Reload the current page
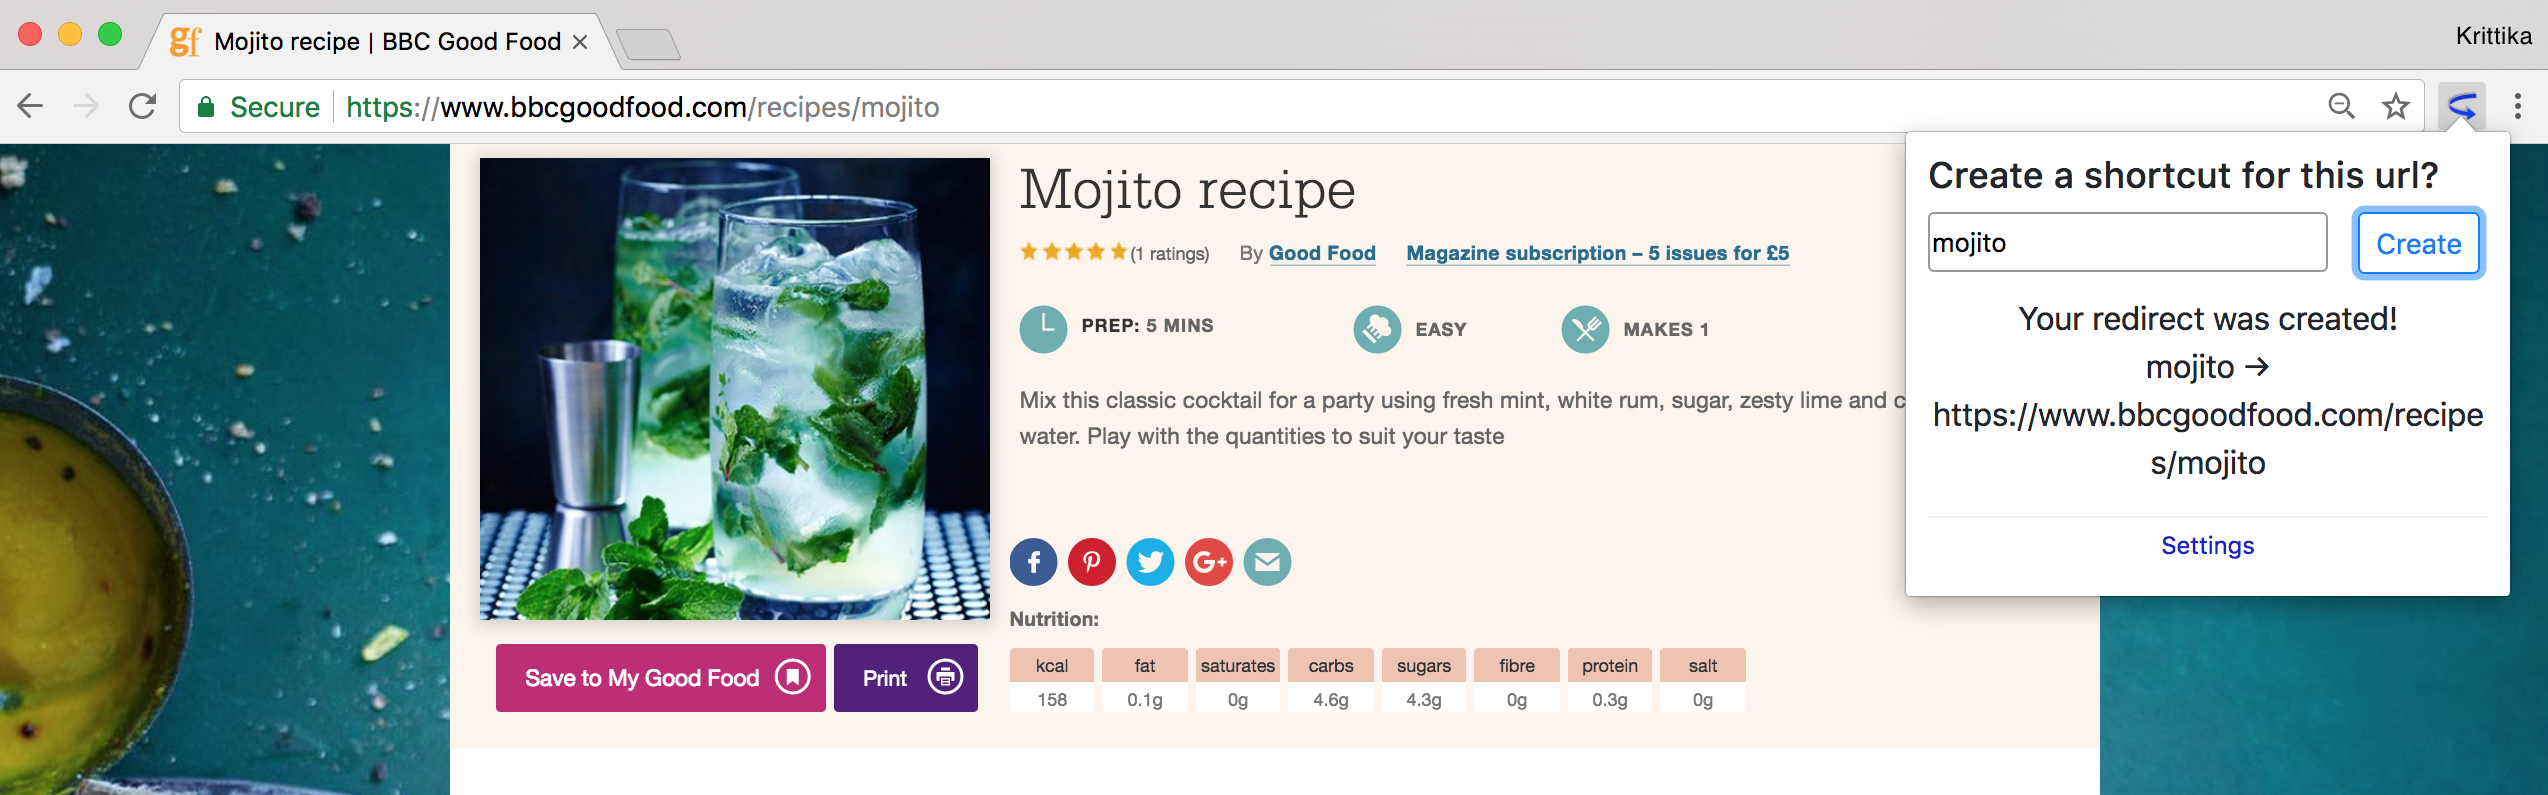 coord(143,106)
